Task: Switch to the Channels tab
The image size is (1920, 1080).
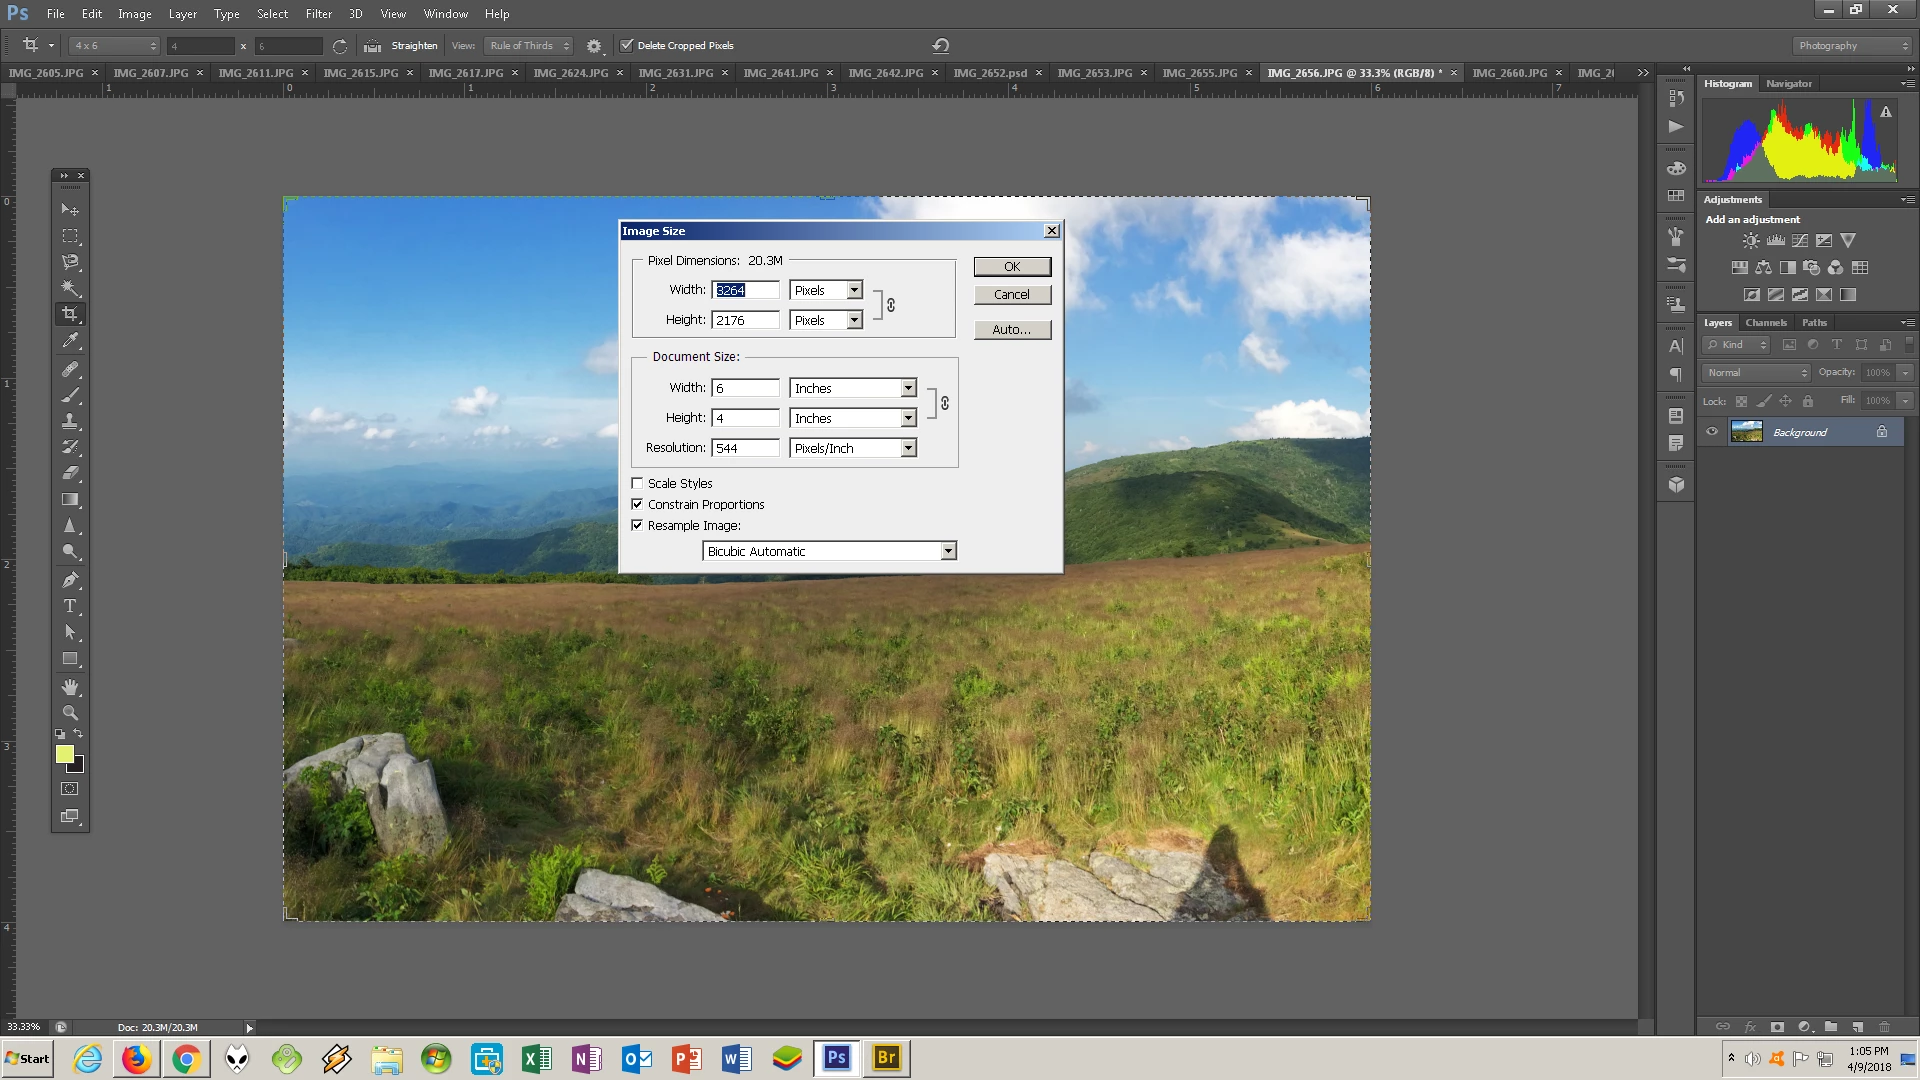Action: (1765, 322)
